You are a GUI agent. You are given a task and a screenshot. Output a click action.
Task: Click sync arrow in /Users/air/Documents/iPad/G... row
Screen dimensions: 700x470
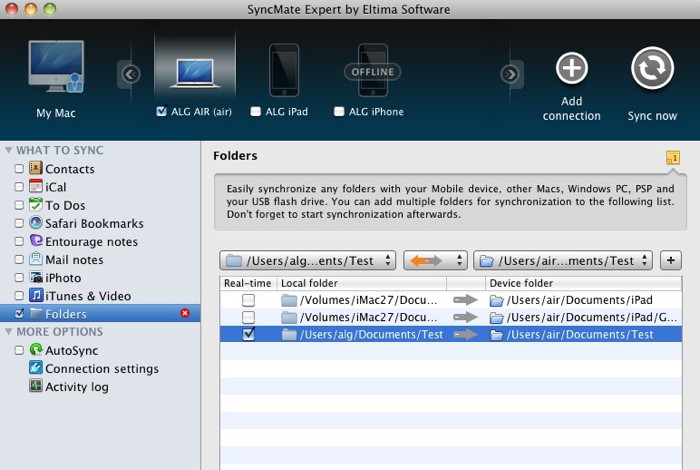tap(465, 317)
